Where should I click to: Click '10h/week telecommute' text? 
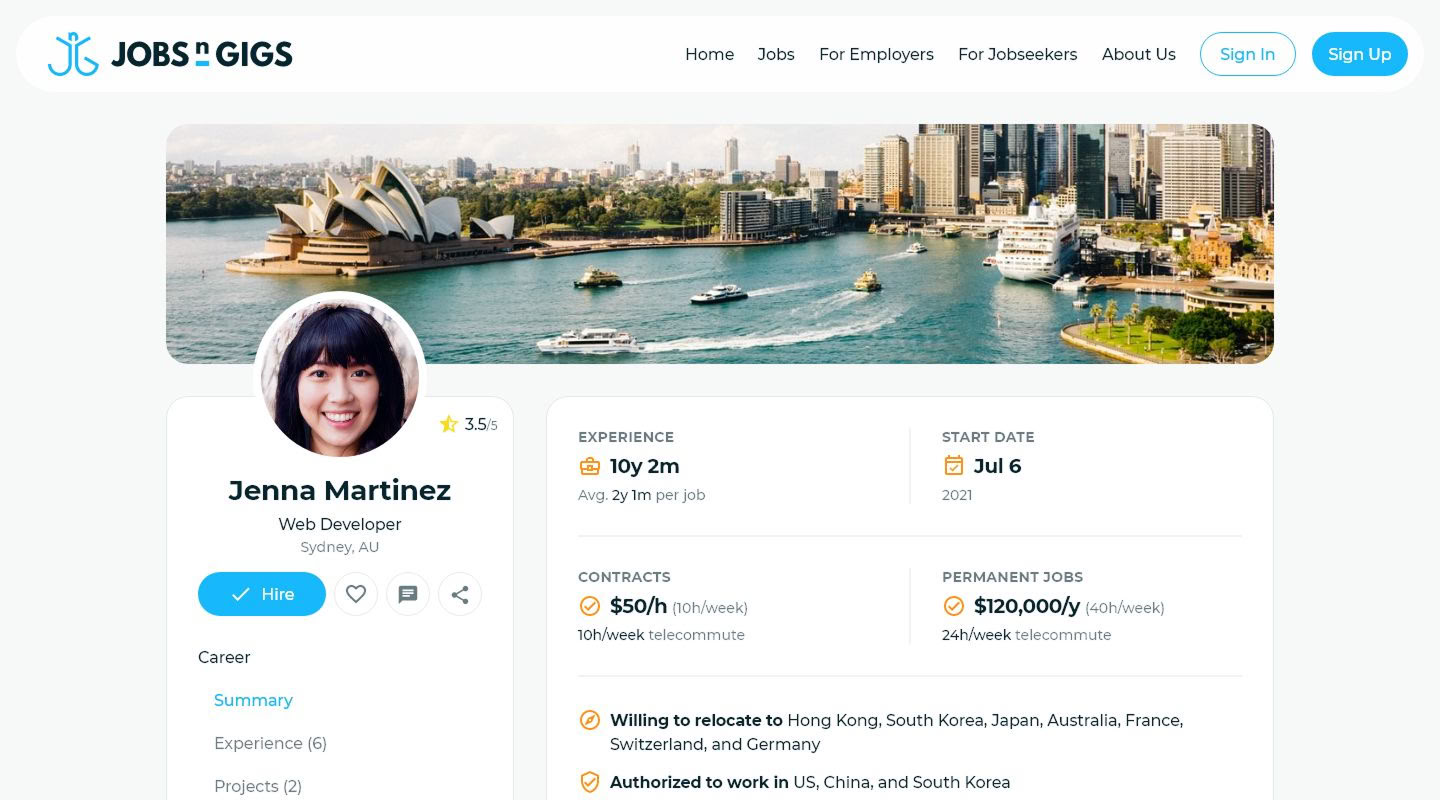661,635
